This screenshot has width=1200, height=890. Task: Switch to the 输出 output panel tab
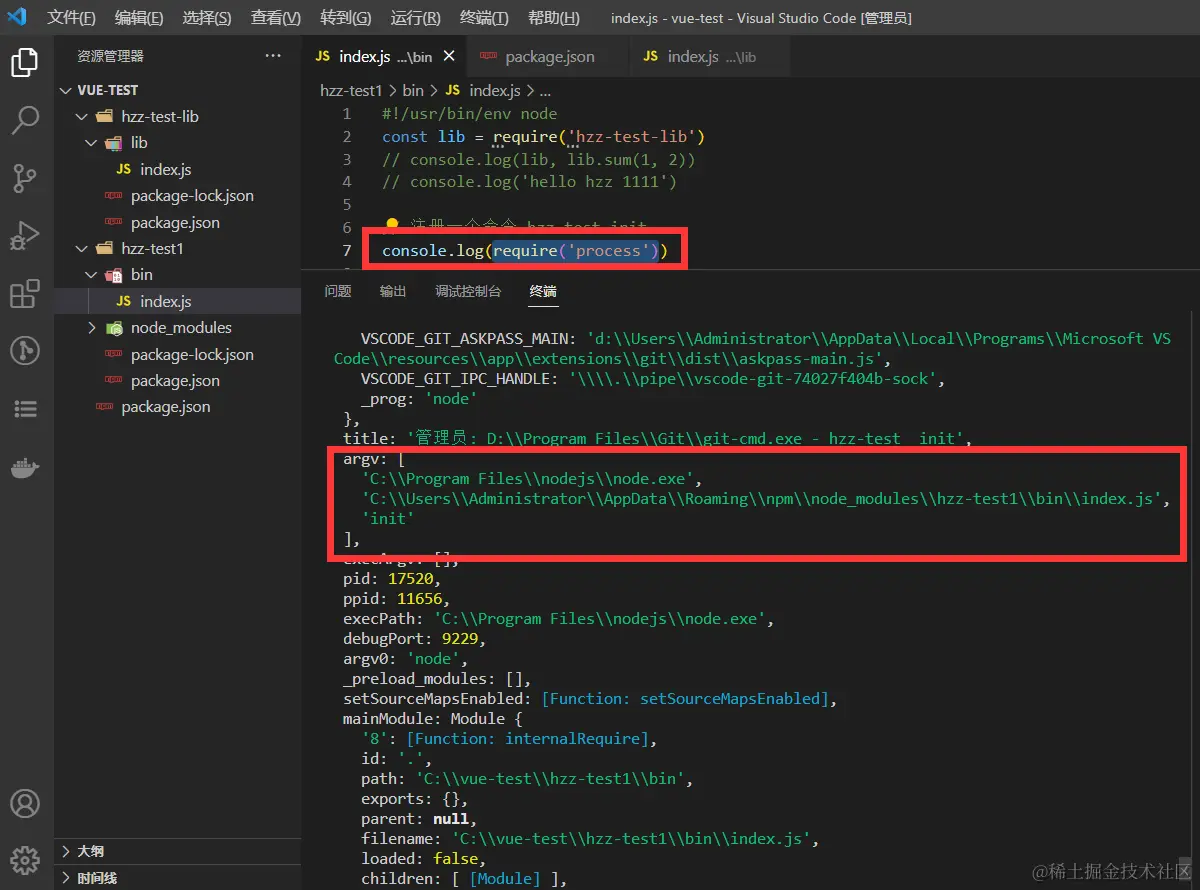(393, 291)
